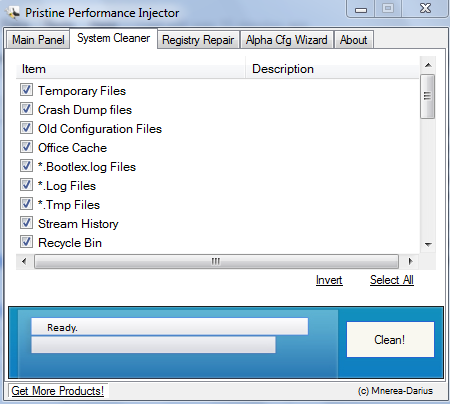Toggle the Stream History checkbox
Screen dimensions: 450x404
point(26,223)
